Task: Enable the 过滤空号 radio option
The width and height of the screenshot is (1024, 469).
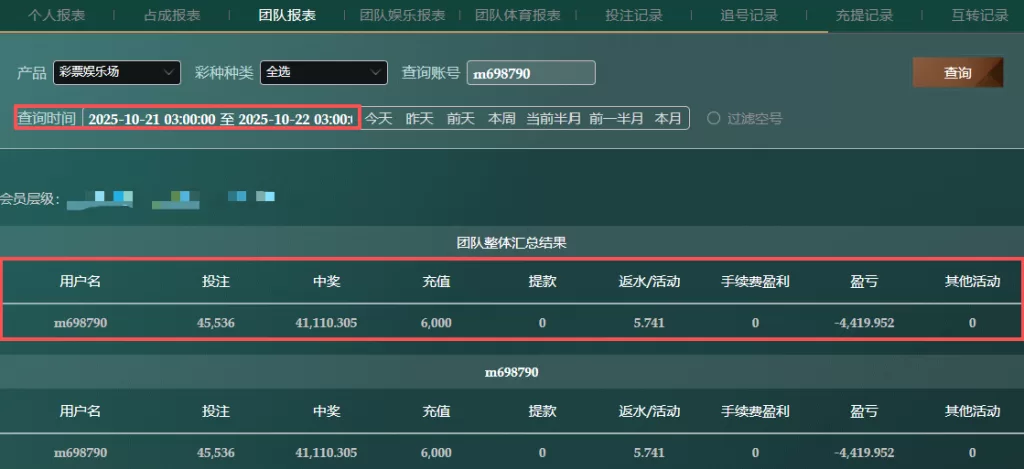Action: 714,118
